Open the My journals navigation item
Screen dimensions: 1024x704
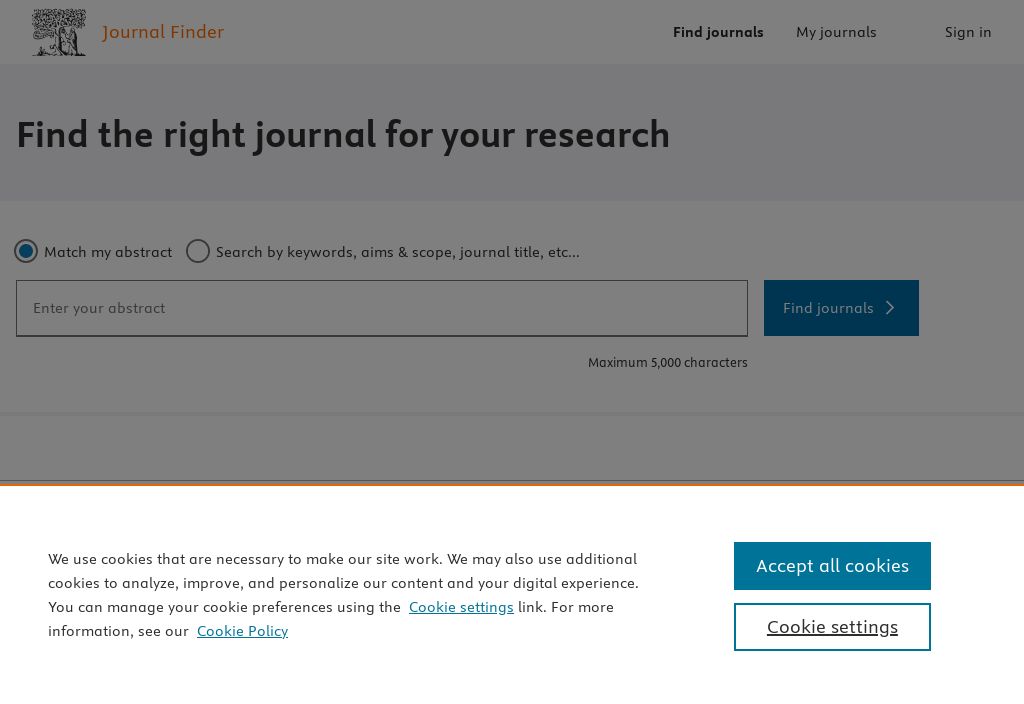pyautogui.click(x=836, y=32)
